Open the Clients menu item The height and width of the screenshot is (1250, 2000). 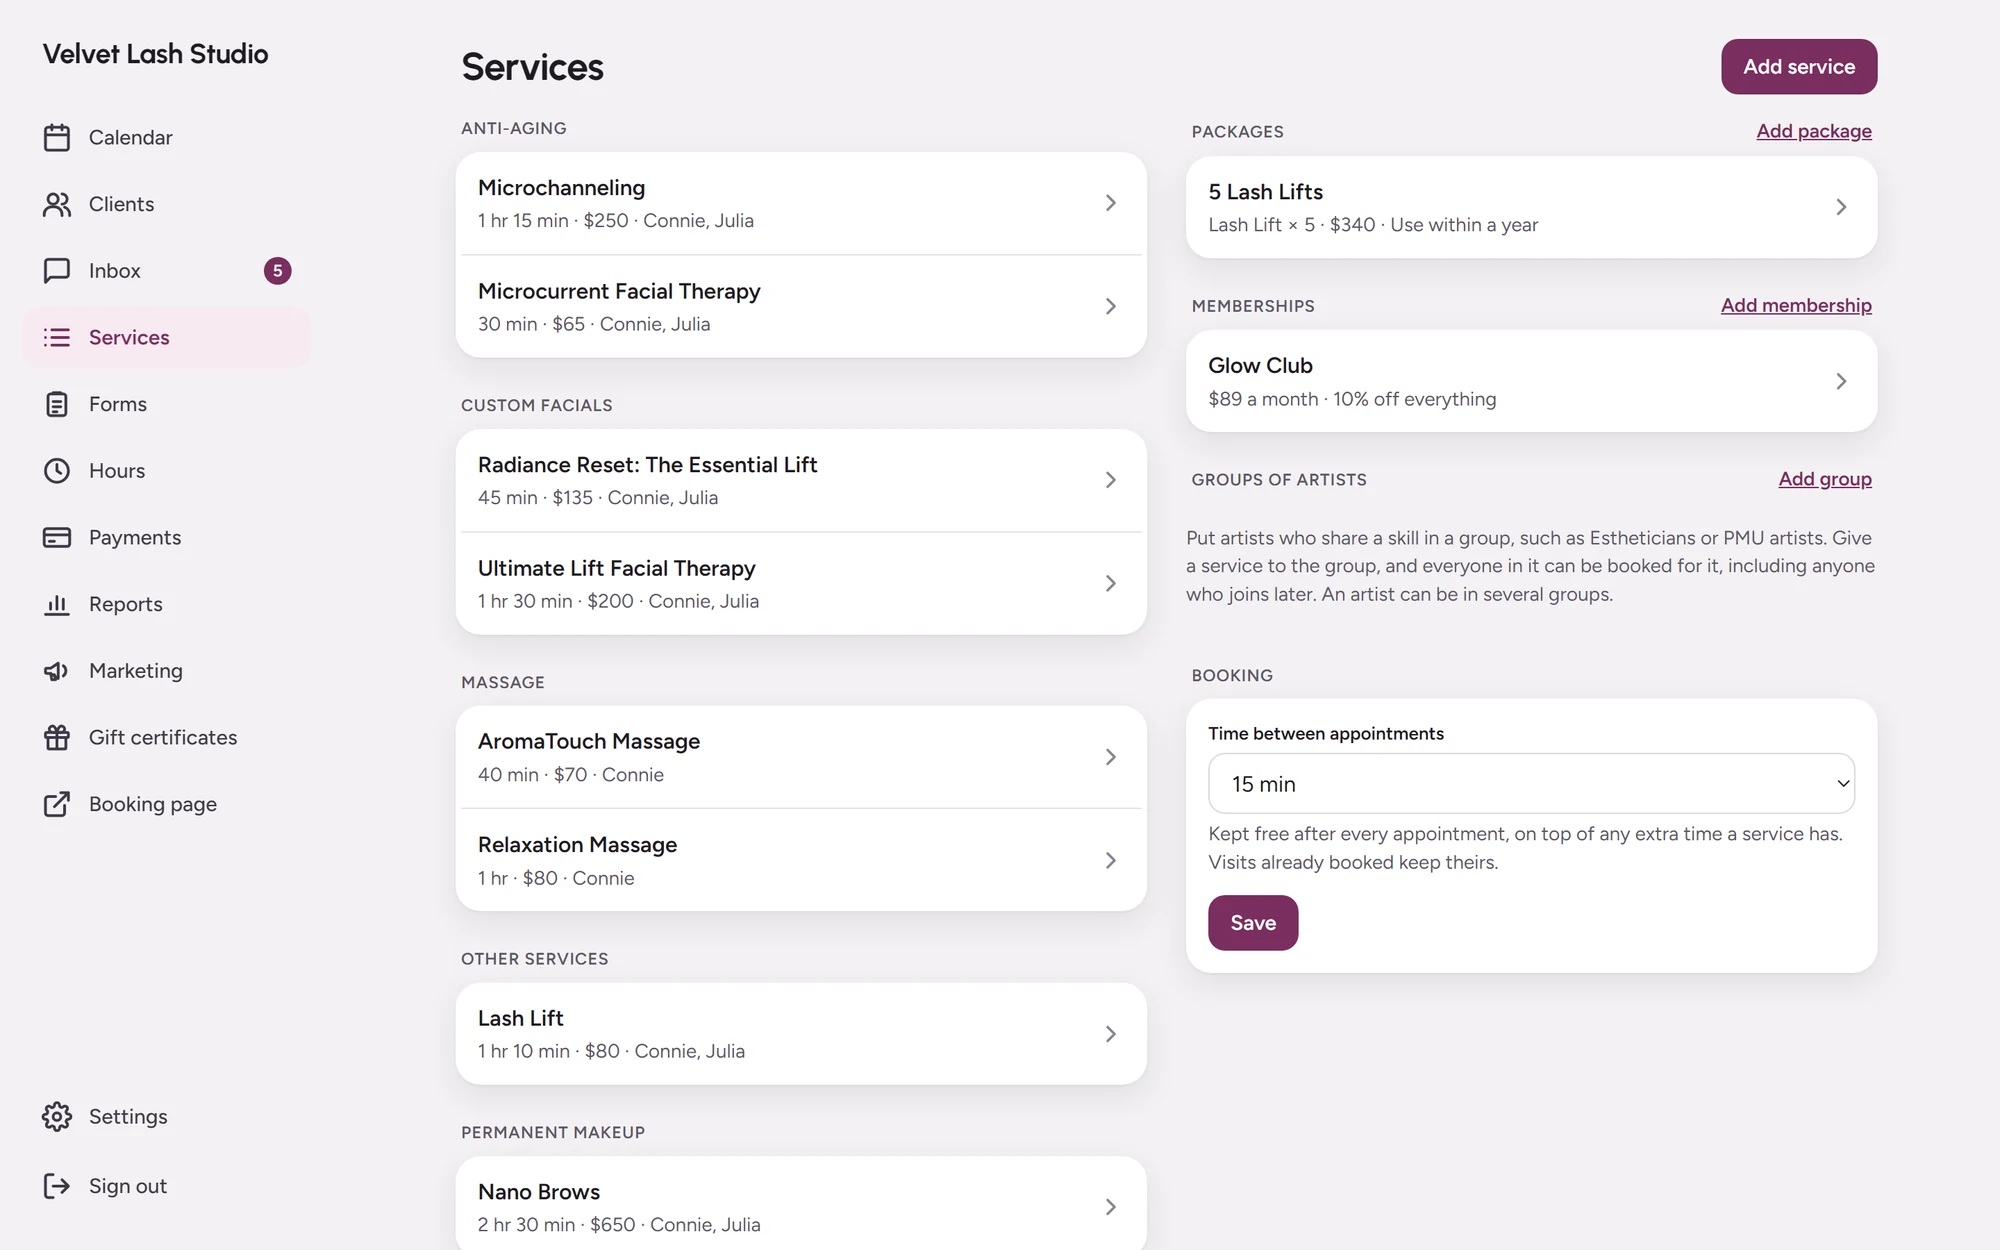(x=166, y=204)
